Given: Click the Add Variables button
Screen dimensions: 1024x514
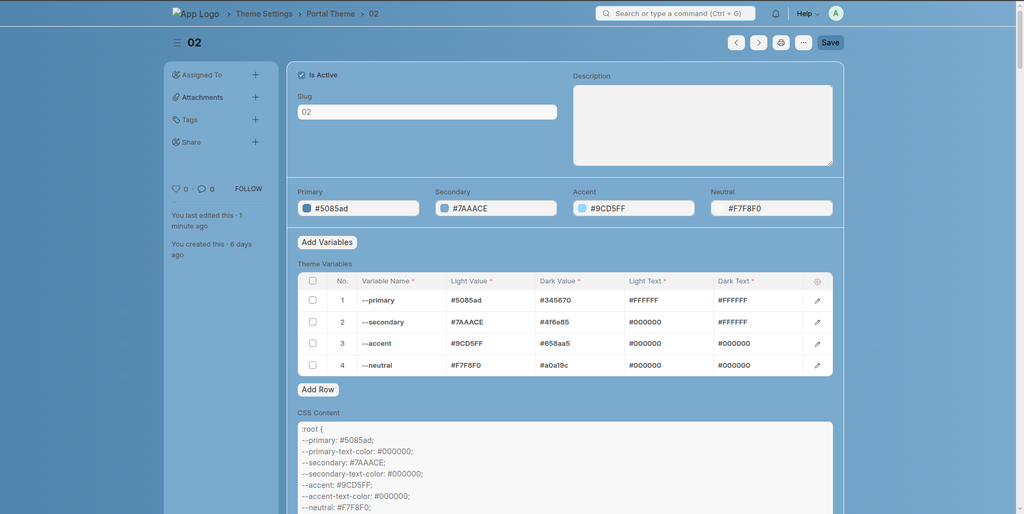Looking at the screenshot, I should tap(327, 242).
